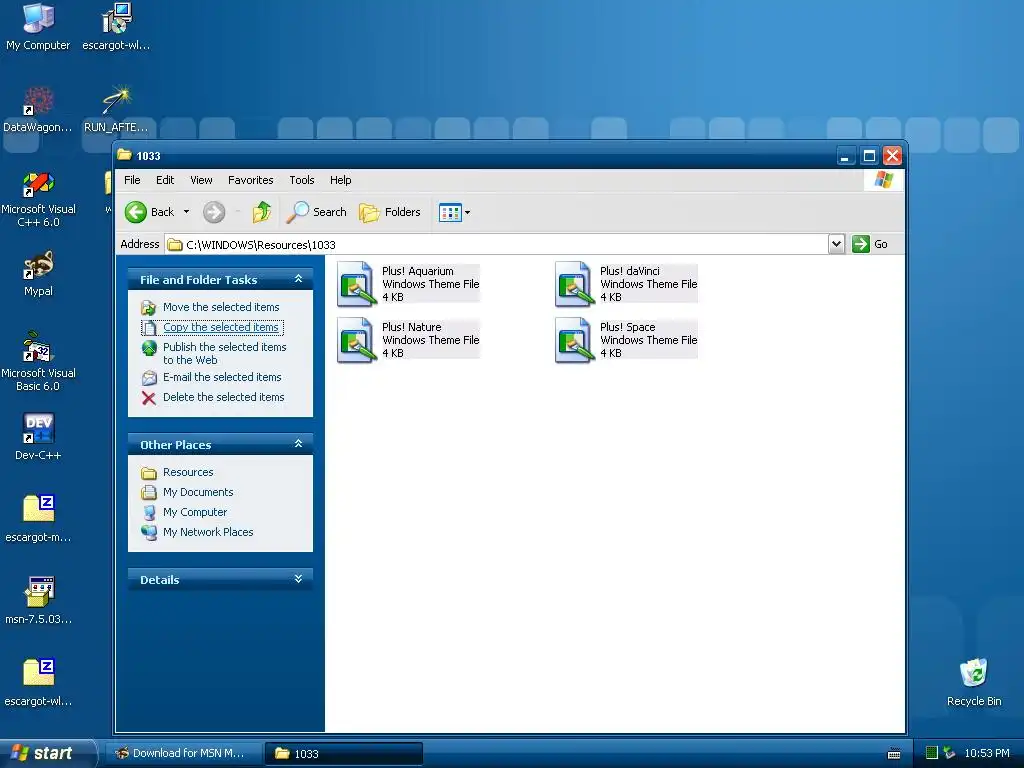Click the move items icon

tap(149, 308)
